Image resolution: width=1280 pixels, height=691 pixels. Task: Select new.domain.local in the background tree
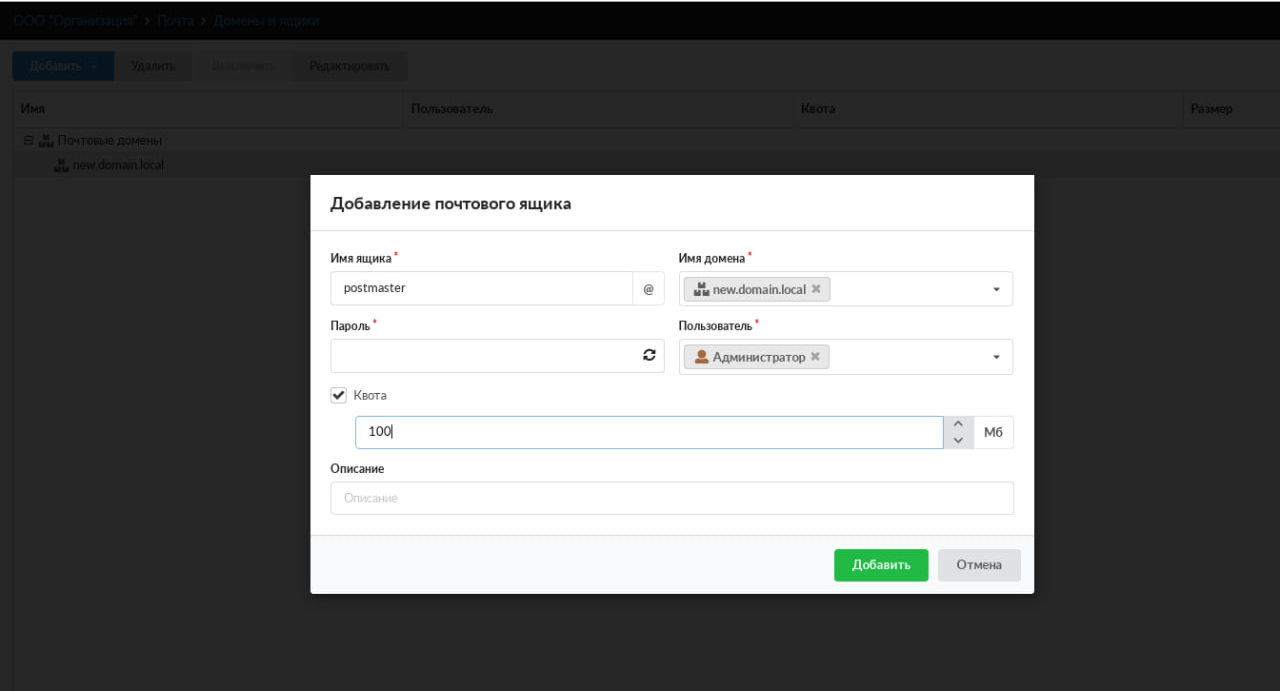(x=118, y=165)
